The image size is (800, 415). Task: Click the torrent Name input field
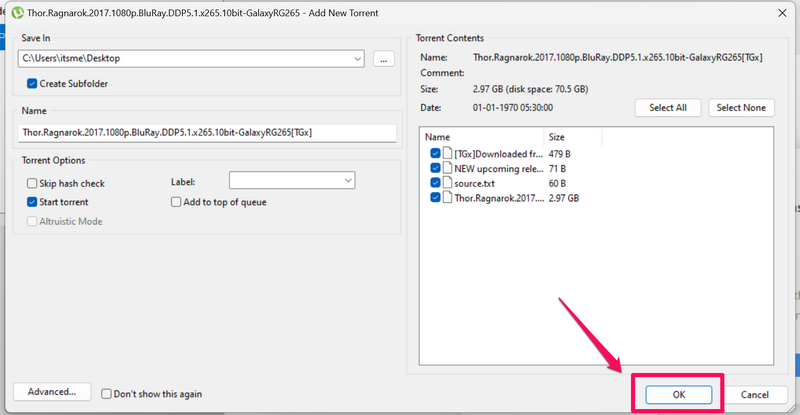pyautogui.click(x=207, y=133)
